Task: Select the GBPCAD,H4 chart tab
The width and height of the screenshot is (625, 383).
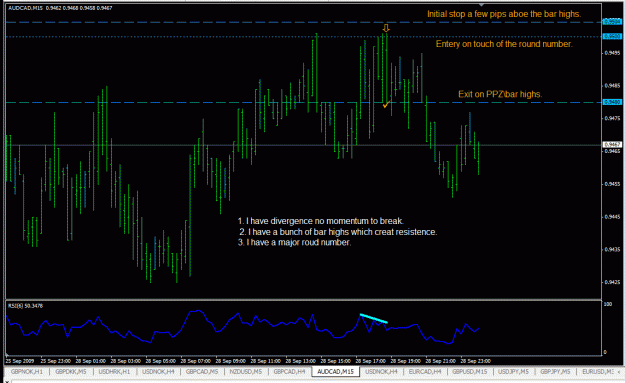Action: pos(289,371)
